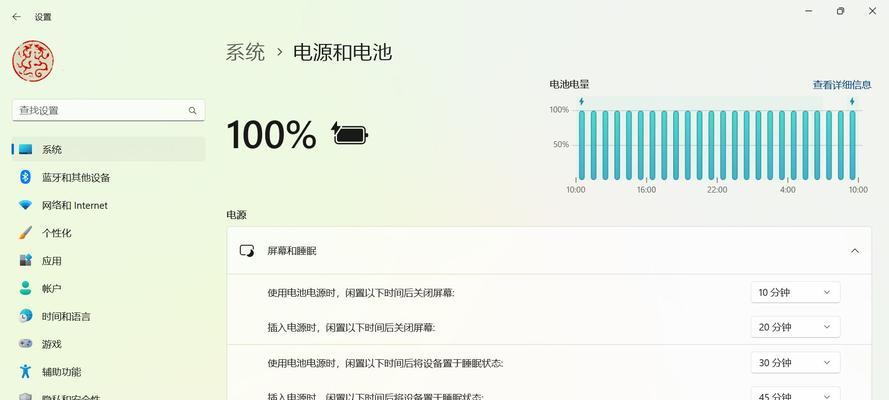Click the 4:00 chart time label
889x400 pixels.
click(788, 190)
